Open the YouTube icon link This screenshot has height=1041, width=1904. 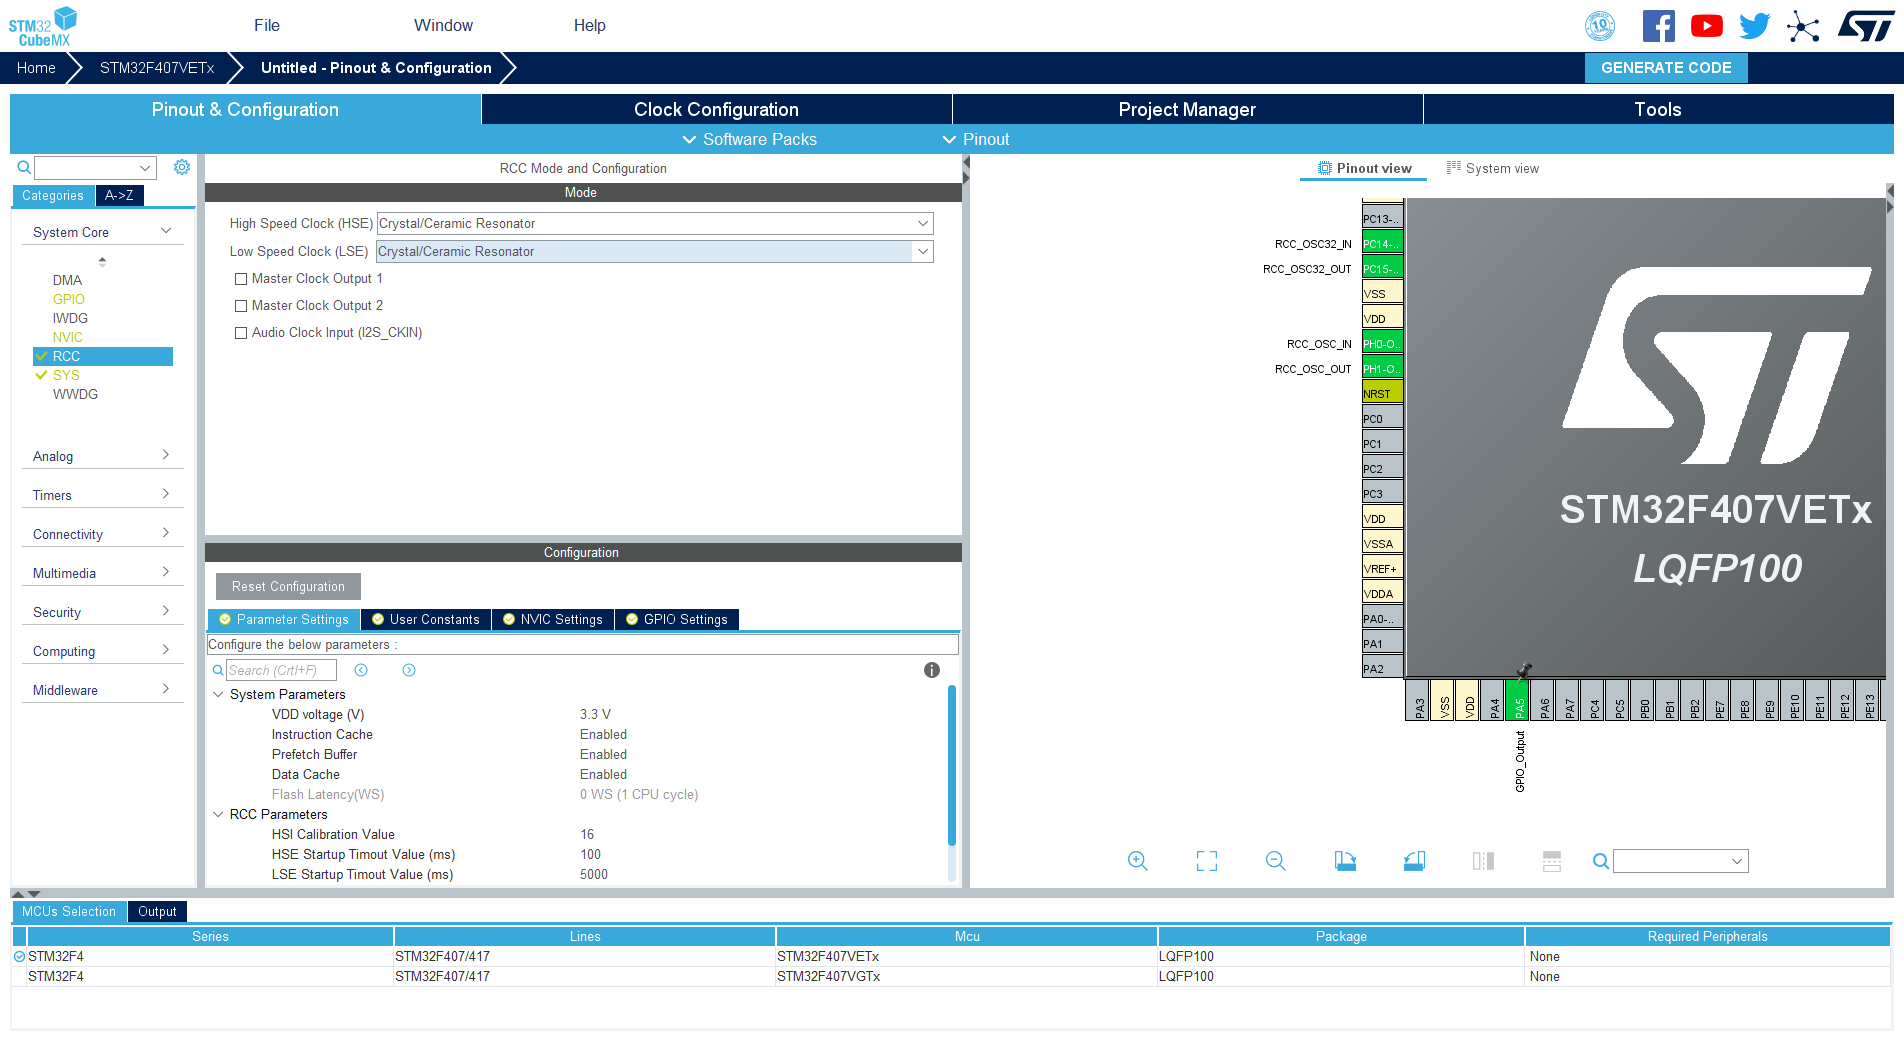[1707, 26]
